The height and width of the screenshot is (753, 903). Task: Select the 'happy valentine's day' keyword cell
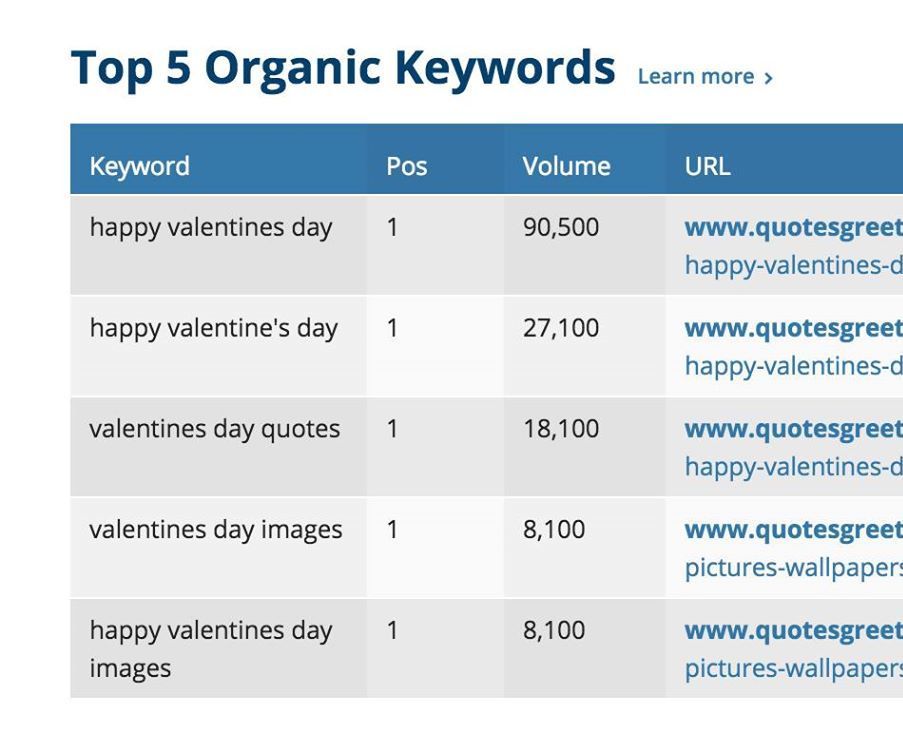(x=213, y=329)
